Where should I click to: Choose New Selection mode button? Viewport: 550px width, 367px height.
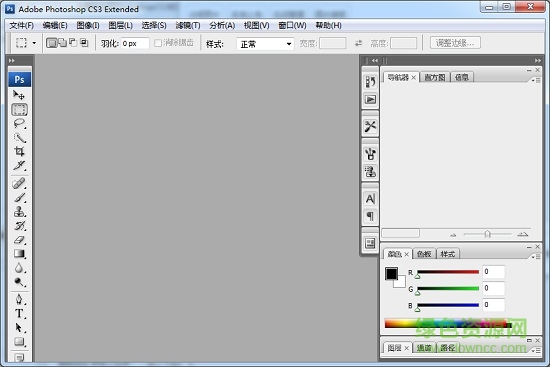coord(51,43)
